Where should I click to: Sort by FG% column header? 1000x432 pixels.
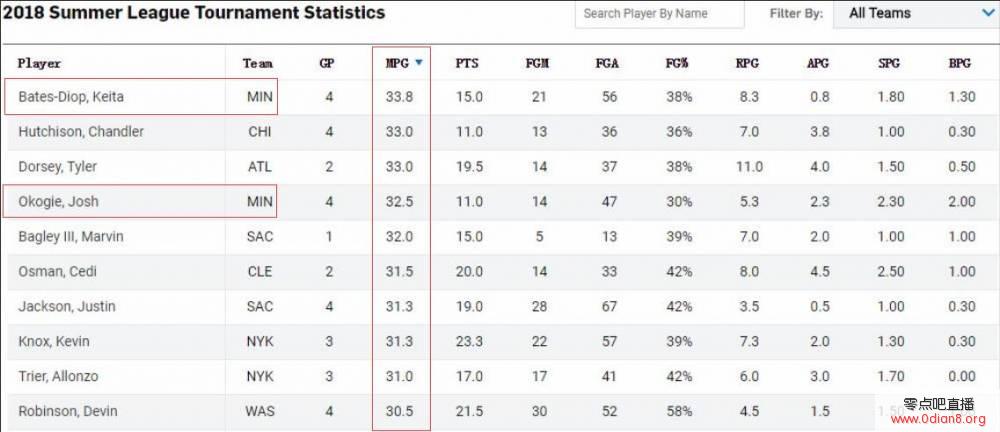click(677, 63)
